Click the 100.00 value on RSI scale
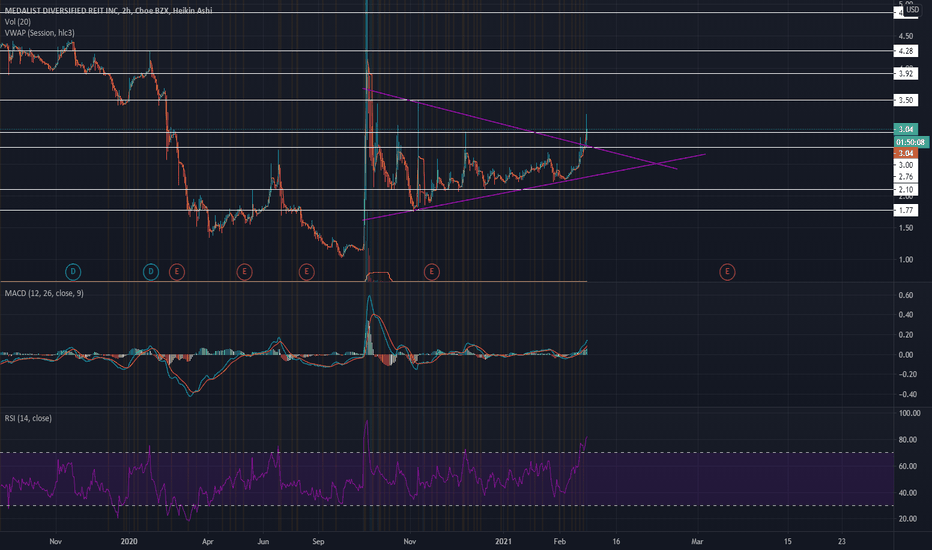Screen dimensions: 932x550 click(x=909, y=413)
